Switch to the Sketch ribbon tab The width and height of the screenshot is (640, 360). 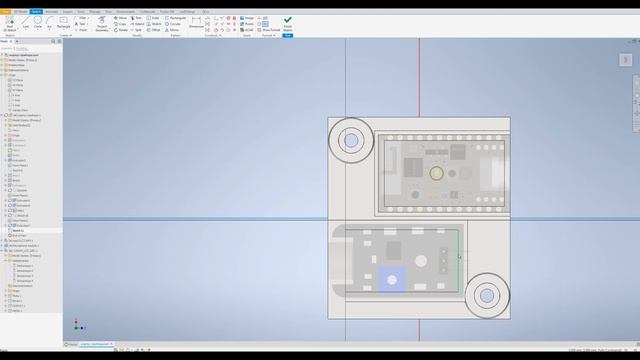point(36,12)
